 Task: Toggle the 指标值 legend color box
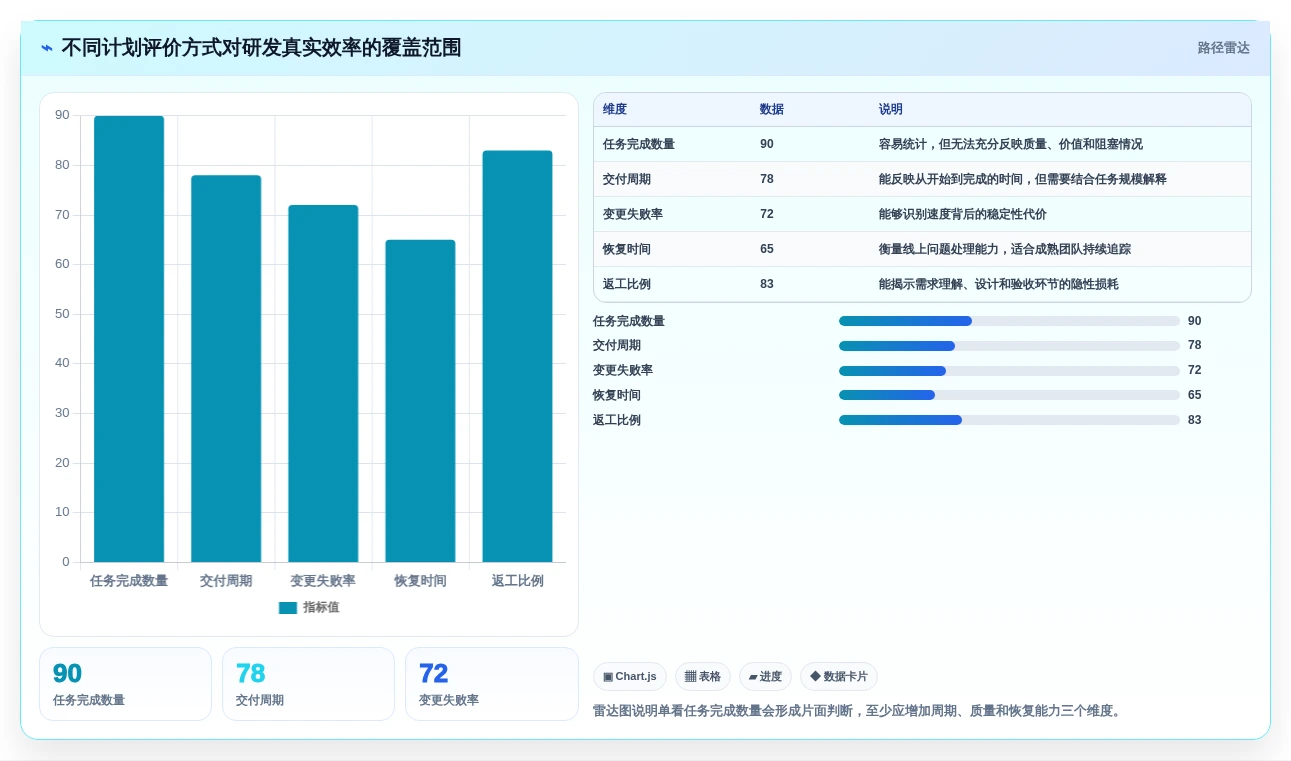[x=288, y=607]
